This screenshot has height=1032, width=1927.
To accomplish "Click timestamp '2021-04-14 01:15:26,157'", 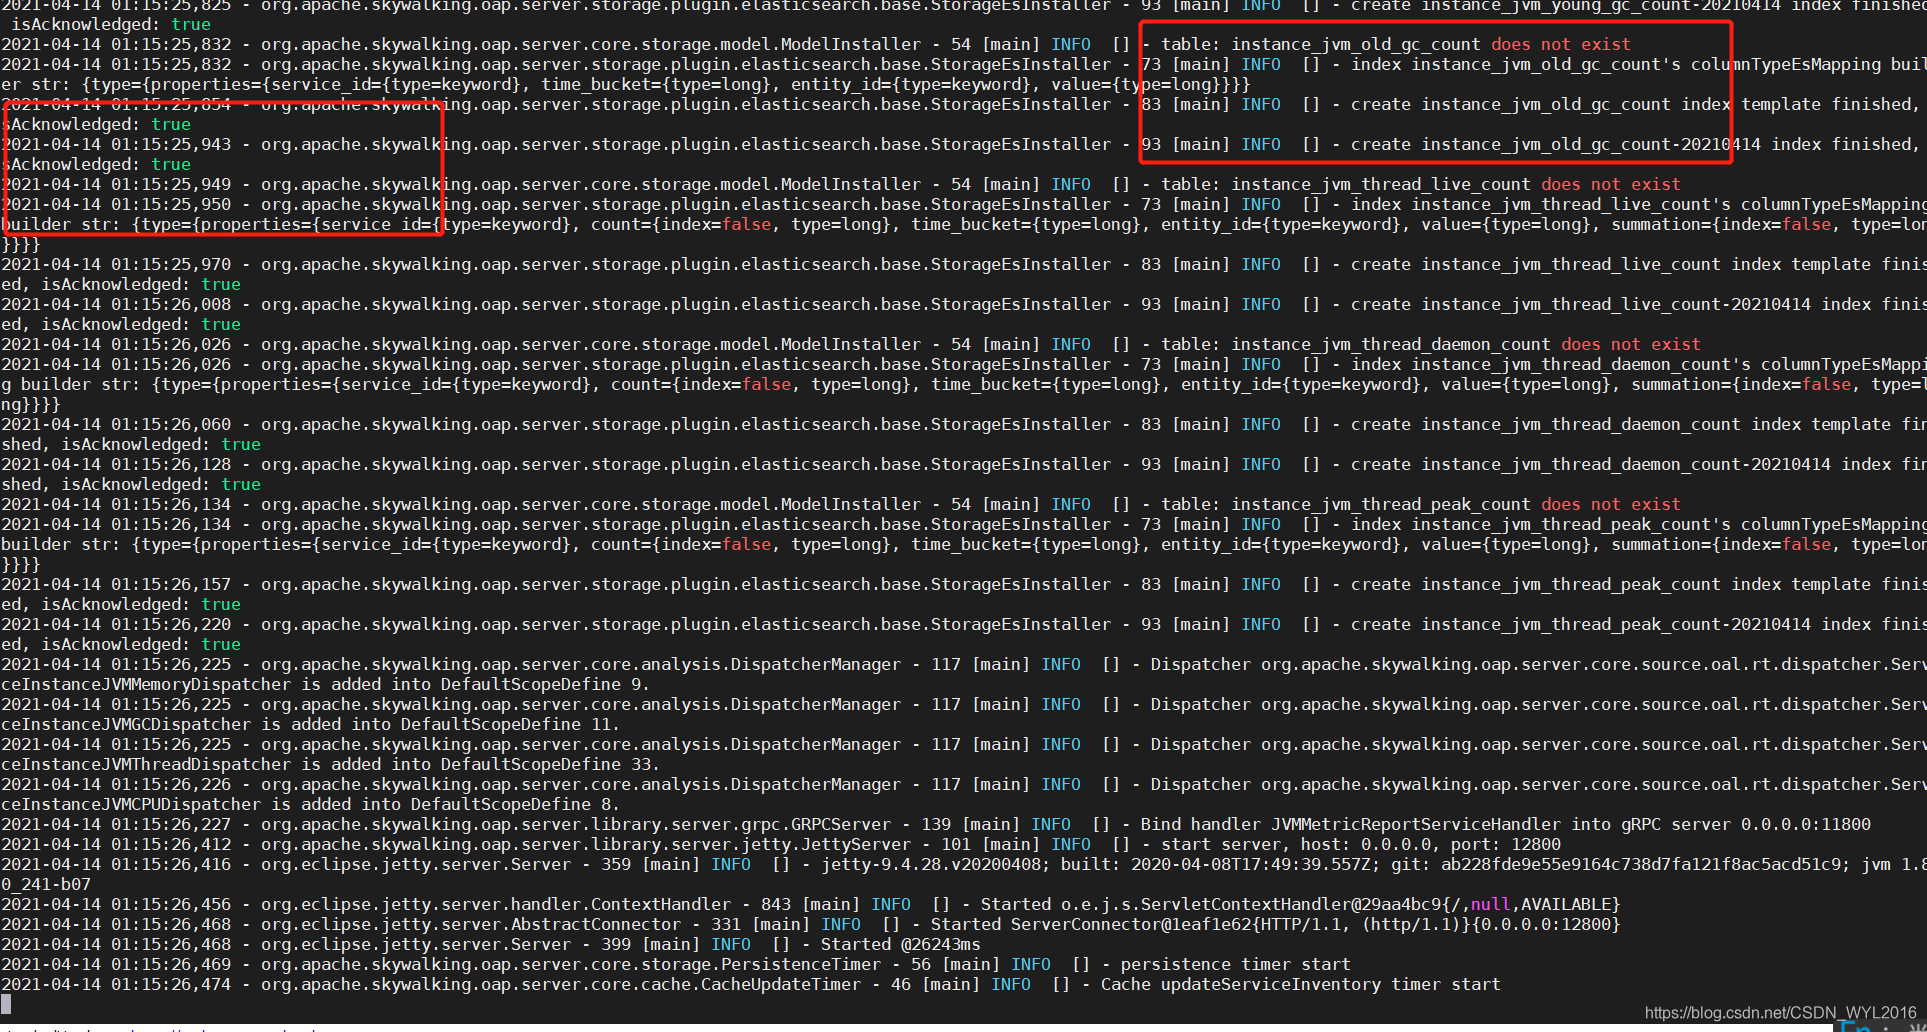I will click(x=116, y=584).
